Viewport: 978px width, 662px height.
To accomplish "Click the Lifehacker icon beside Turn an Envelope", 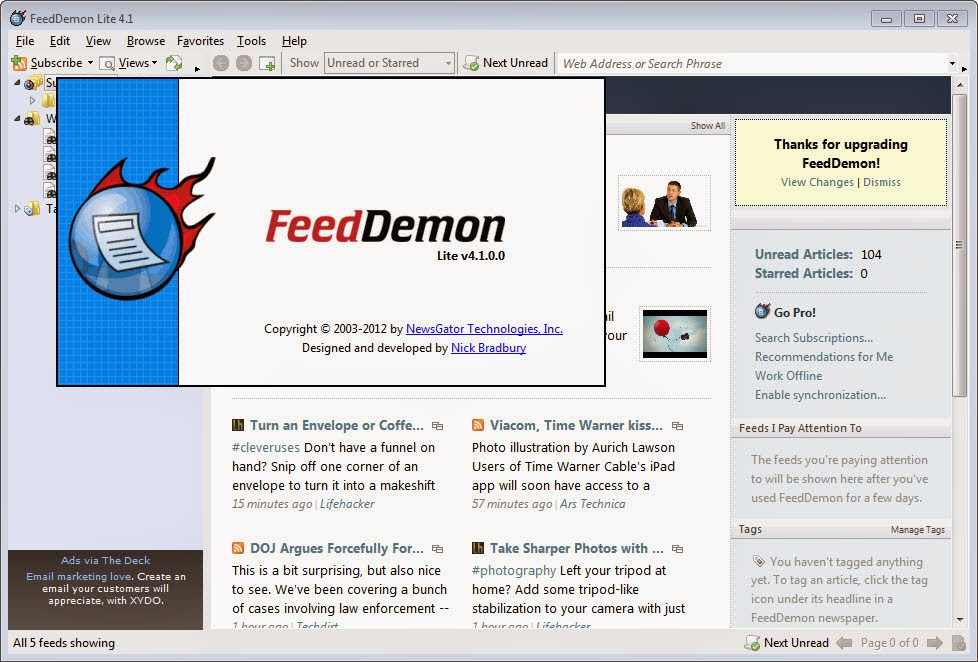I will (238, 426).
